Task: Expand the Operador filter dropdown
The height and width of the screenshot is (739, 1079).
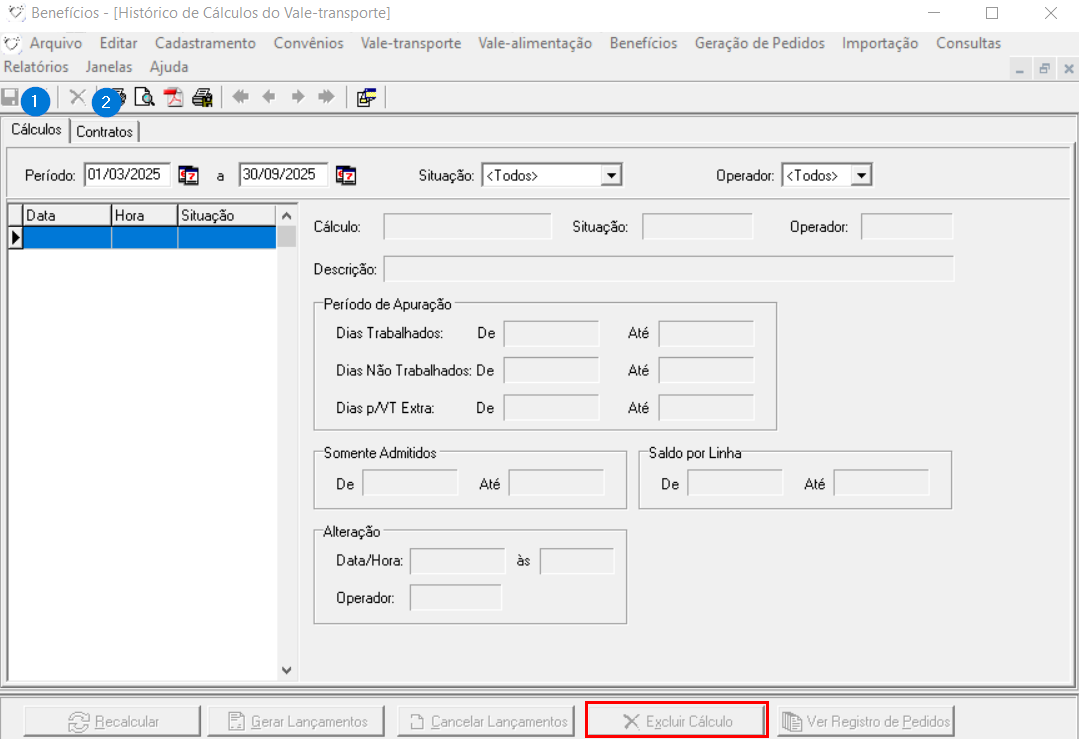Action: (861, 175)
